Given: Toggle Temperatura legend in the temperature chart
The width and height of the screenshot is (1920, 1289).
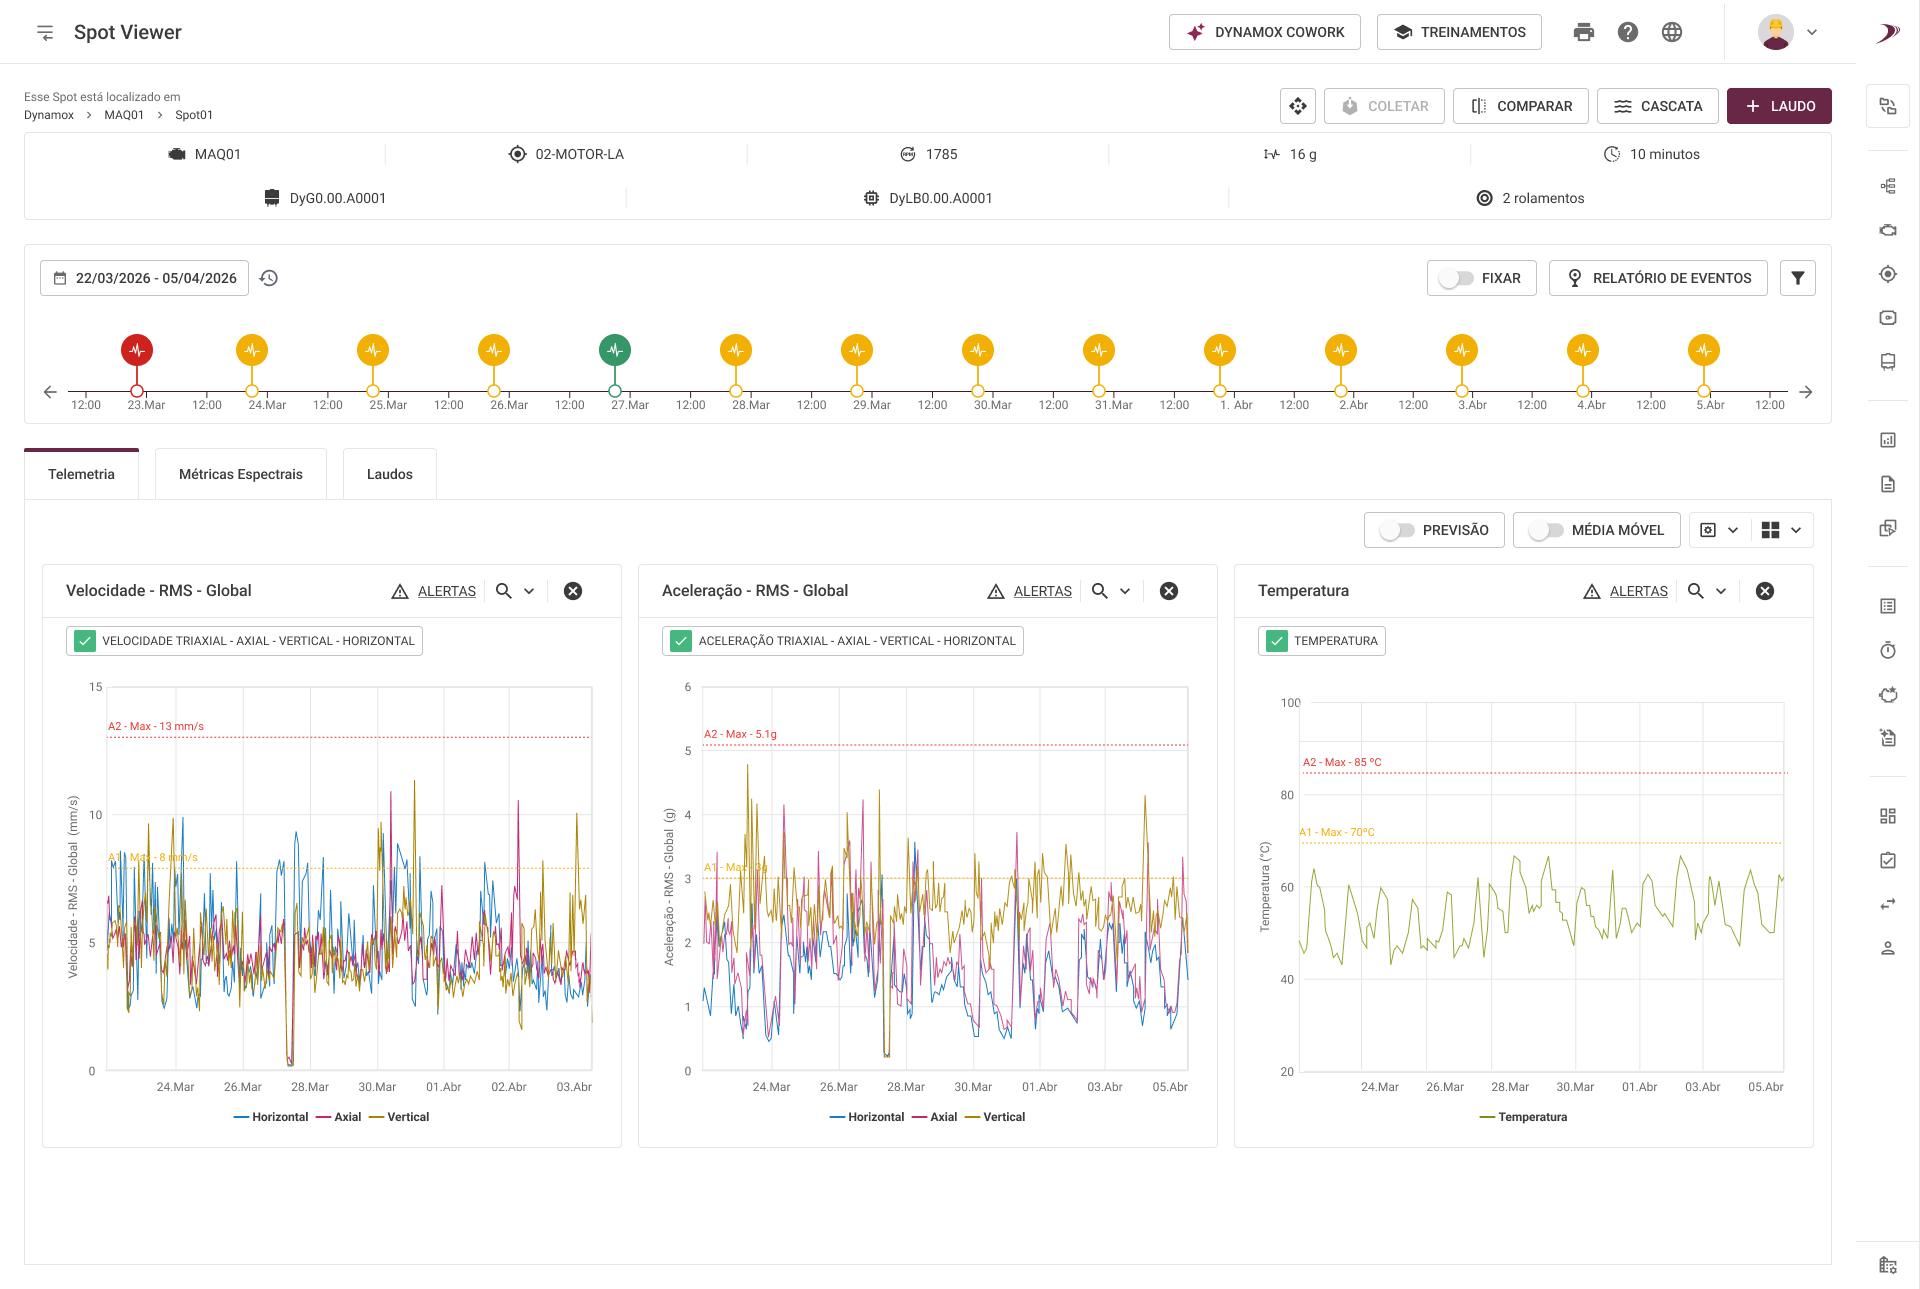Looking at the screenshot, I should click(x=1523, y=1117).
